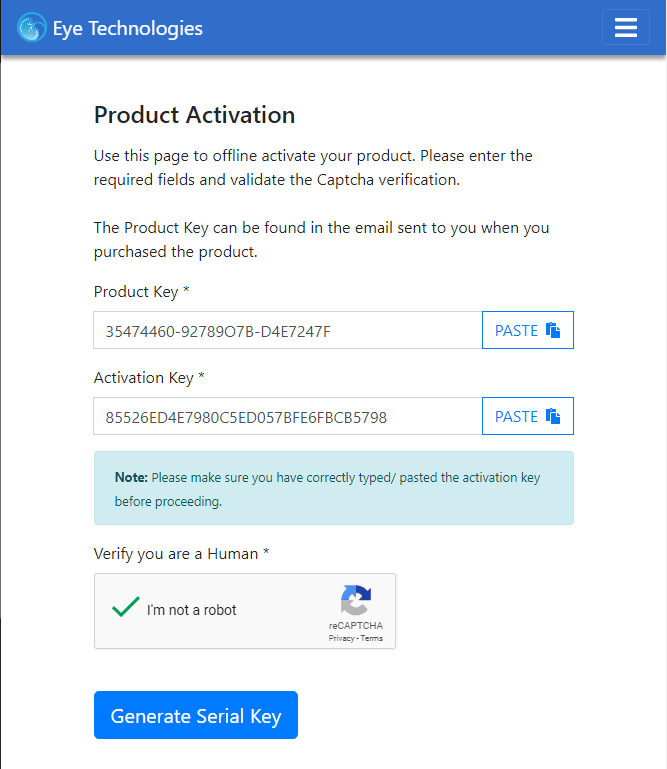Click PASTE button for Activation Key

(x=528, y=416)
